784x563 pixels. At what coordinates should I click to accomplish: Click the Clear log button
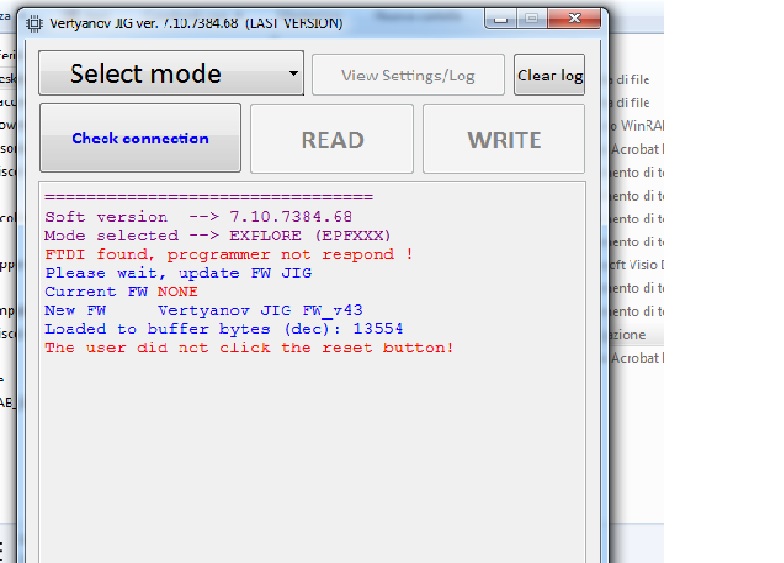point(550,75)
